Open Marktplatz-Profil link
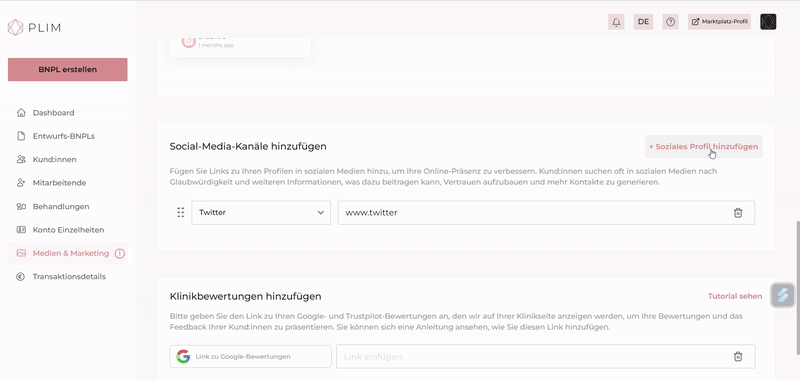Viewport: 800px width, 380px height. [x=719, y=22]
